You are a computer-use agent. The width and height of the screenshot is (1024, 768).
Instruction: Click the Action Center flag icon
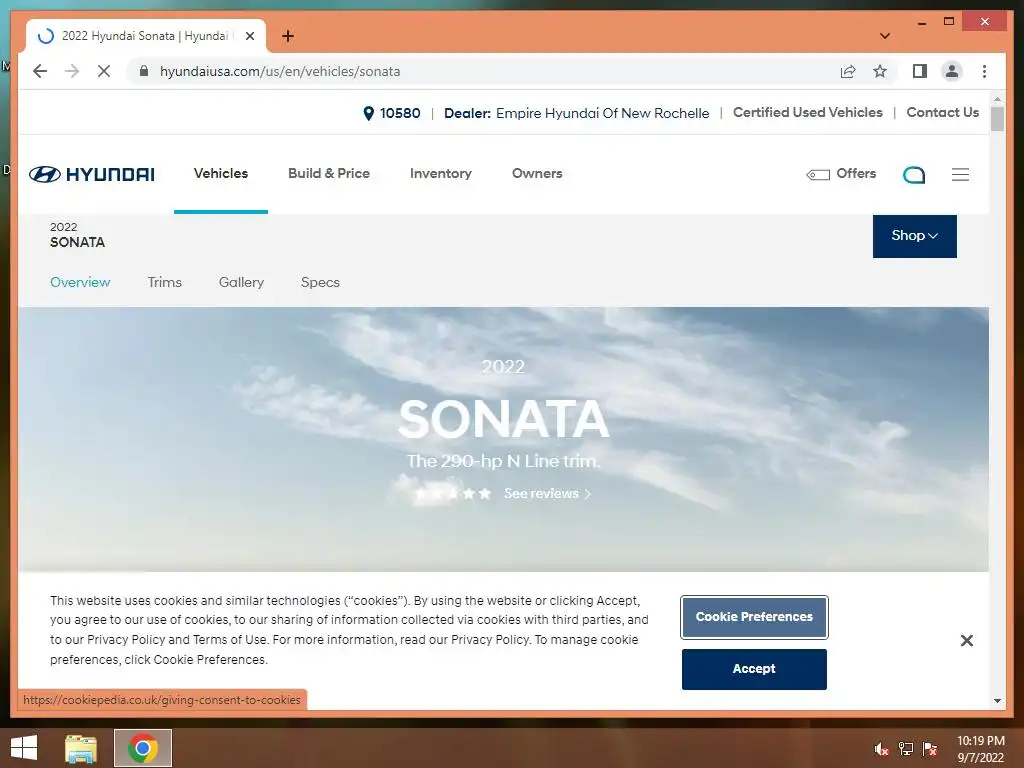coord(930,749)
